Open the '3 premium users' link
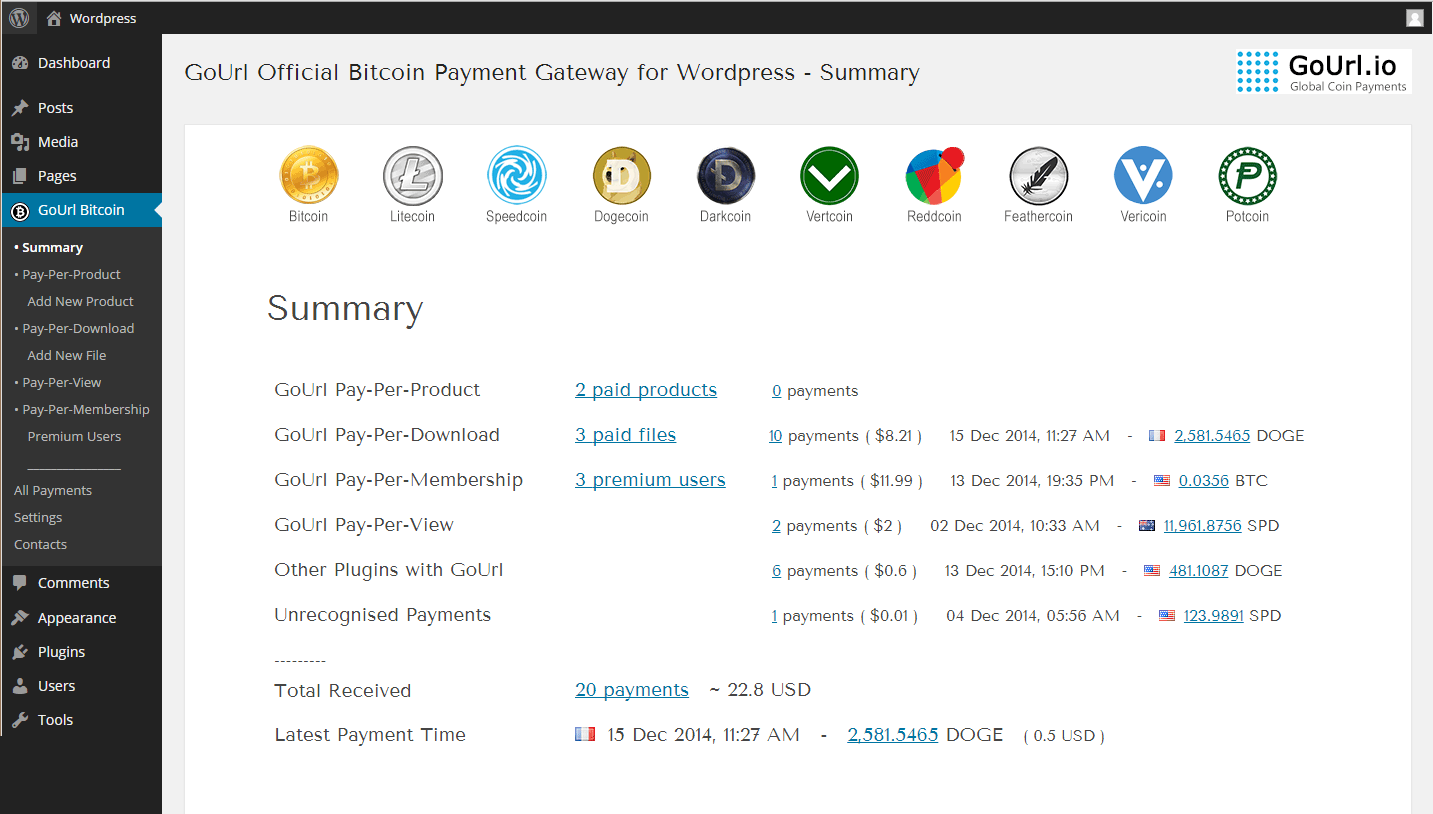 [x=650, y=480]
